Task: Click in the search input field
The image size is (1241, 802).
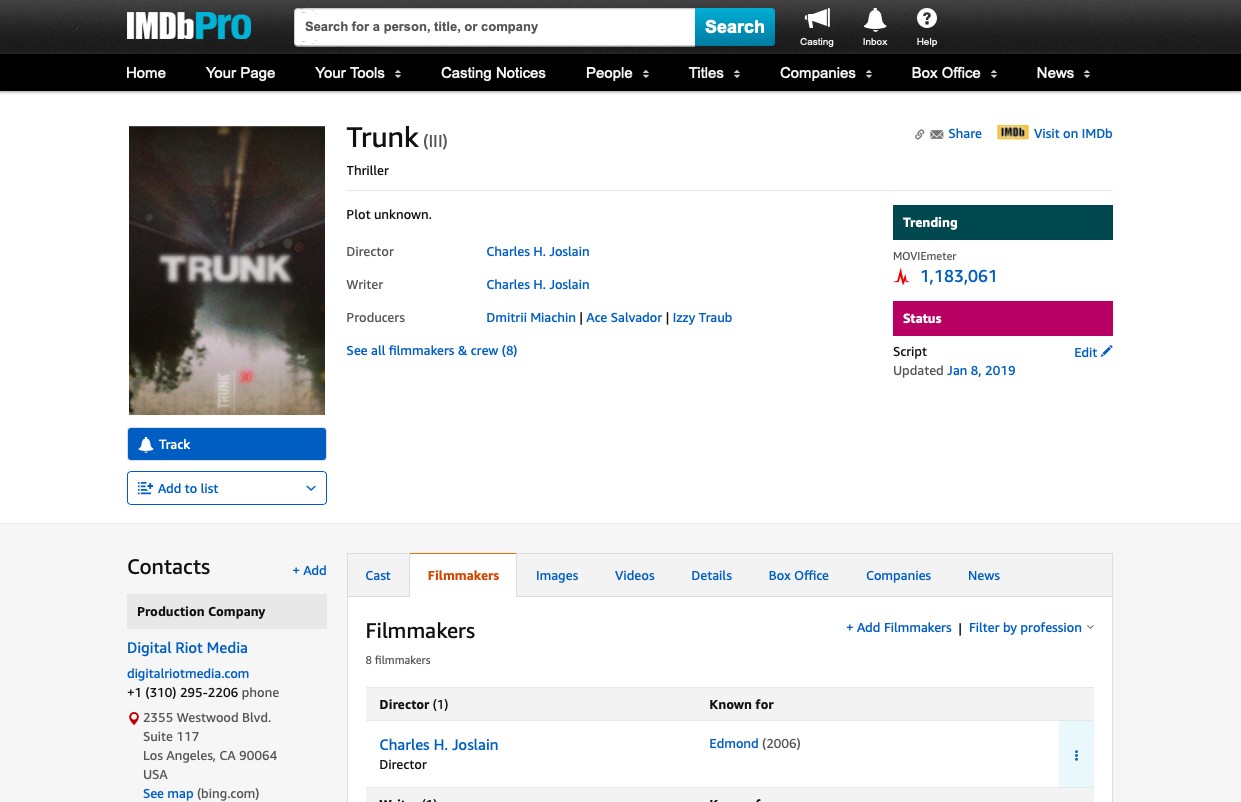Action: point(495,27)
